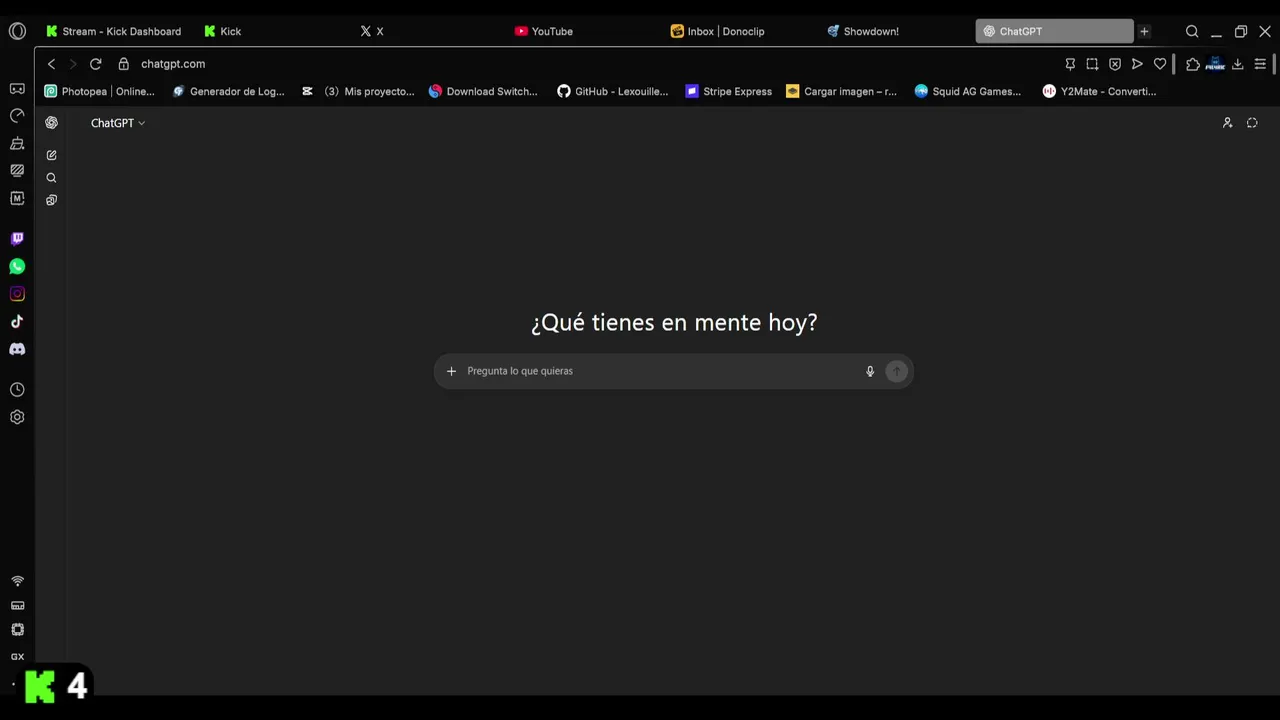1280x720 pixels.
Task: Open the Y2Mate - Converti... bookmark
Action: click(x=1099, y=91)
